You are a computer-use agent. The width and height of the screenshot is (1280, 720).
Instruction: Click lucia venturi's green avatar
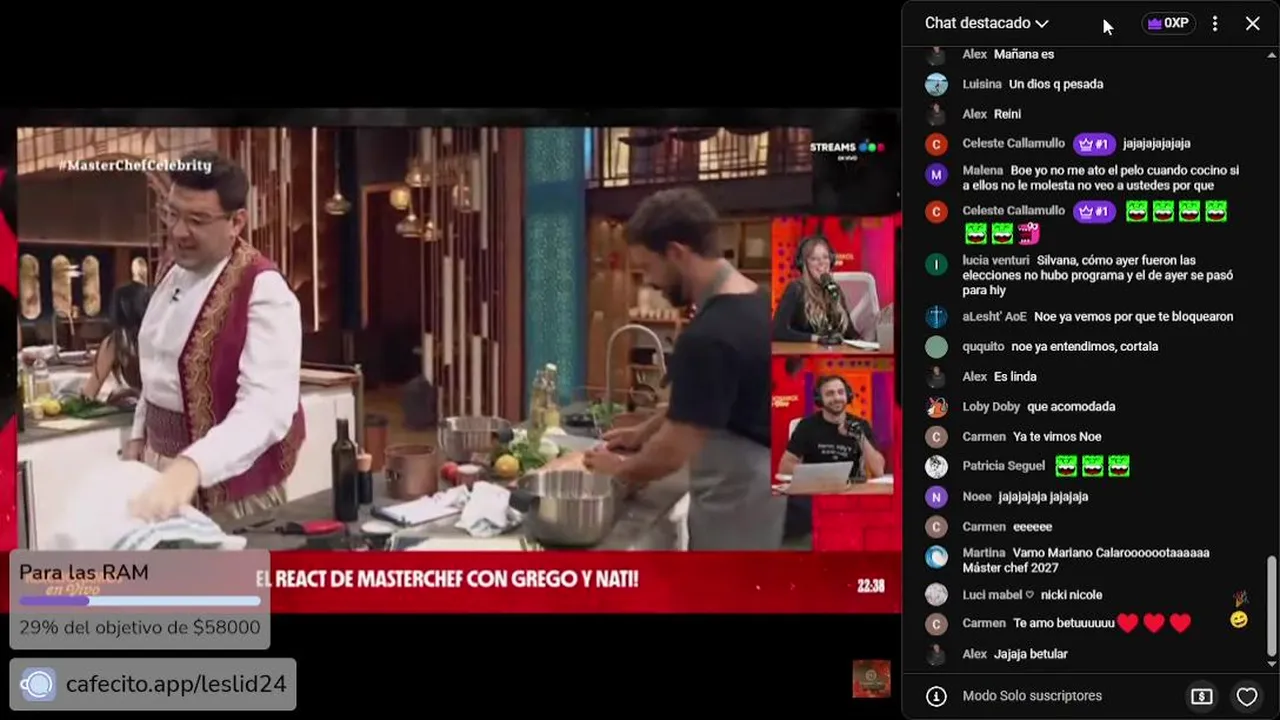[936, 264]
